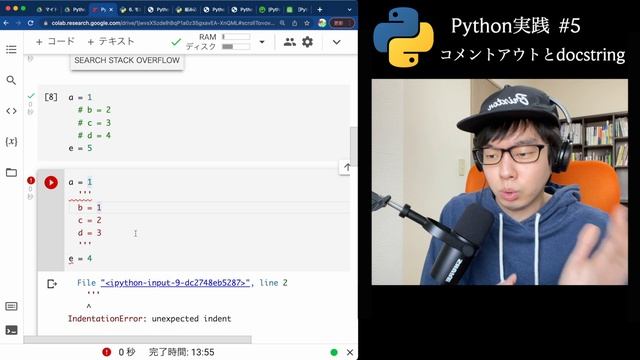Click the SEARCH STACK OVERFLOW button
The width and height of the screenshot is (640, 360).
[127, 60]
